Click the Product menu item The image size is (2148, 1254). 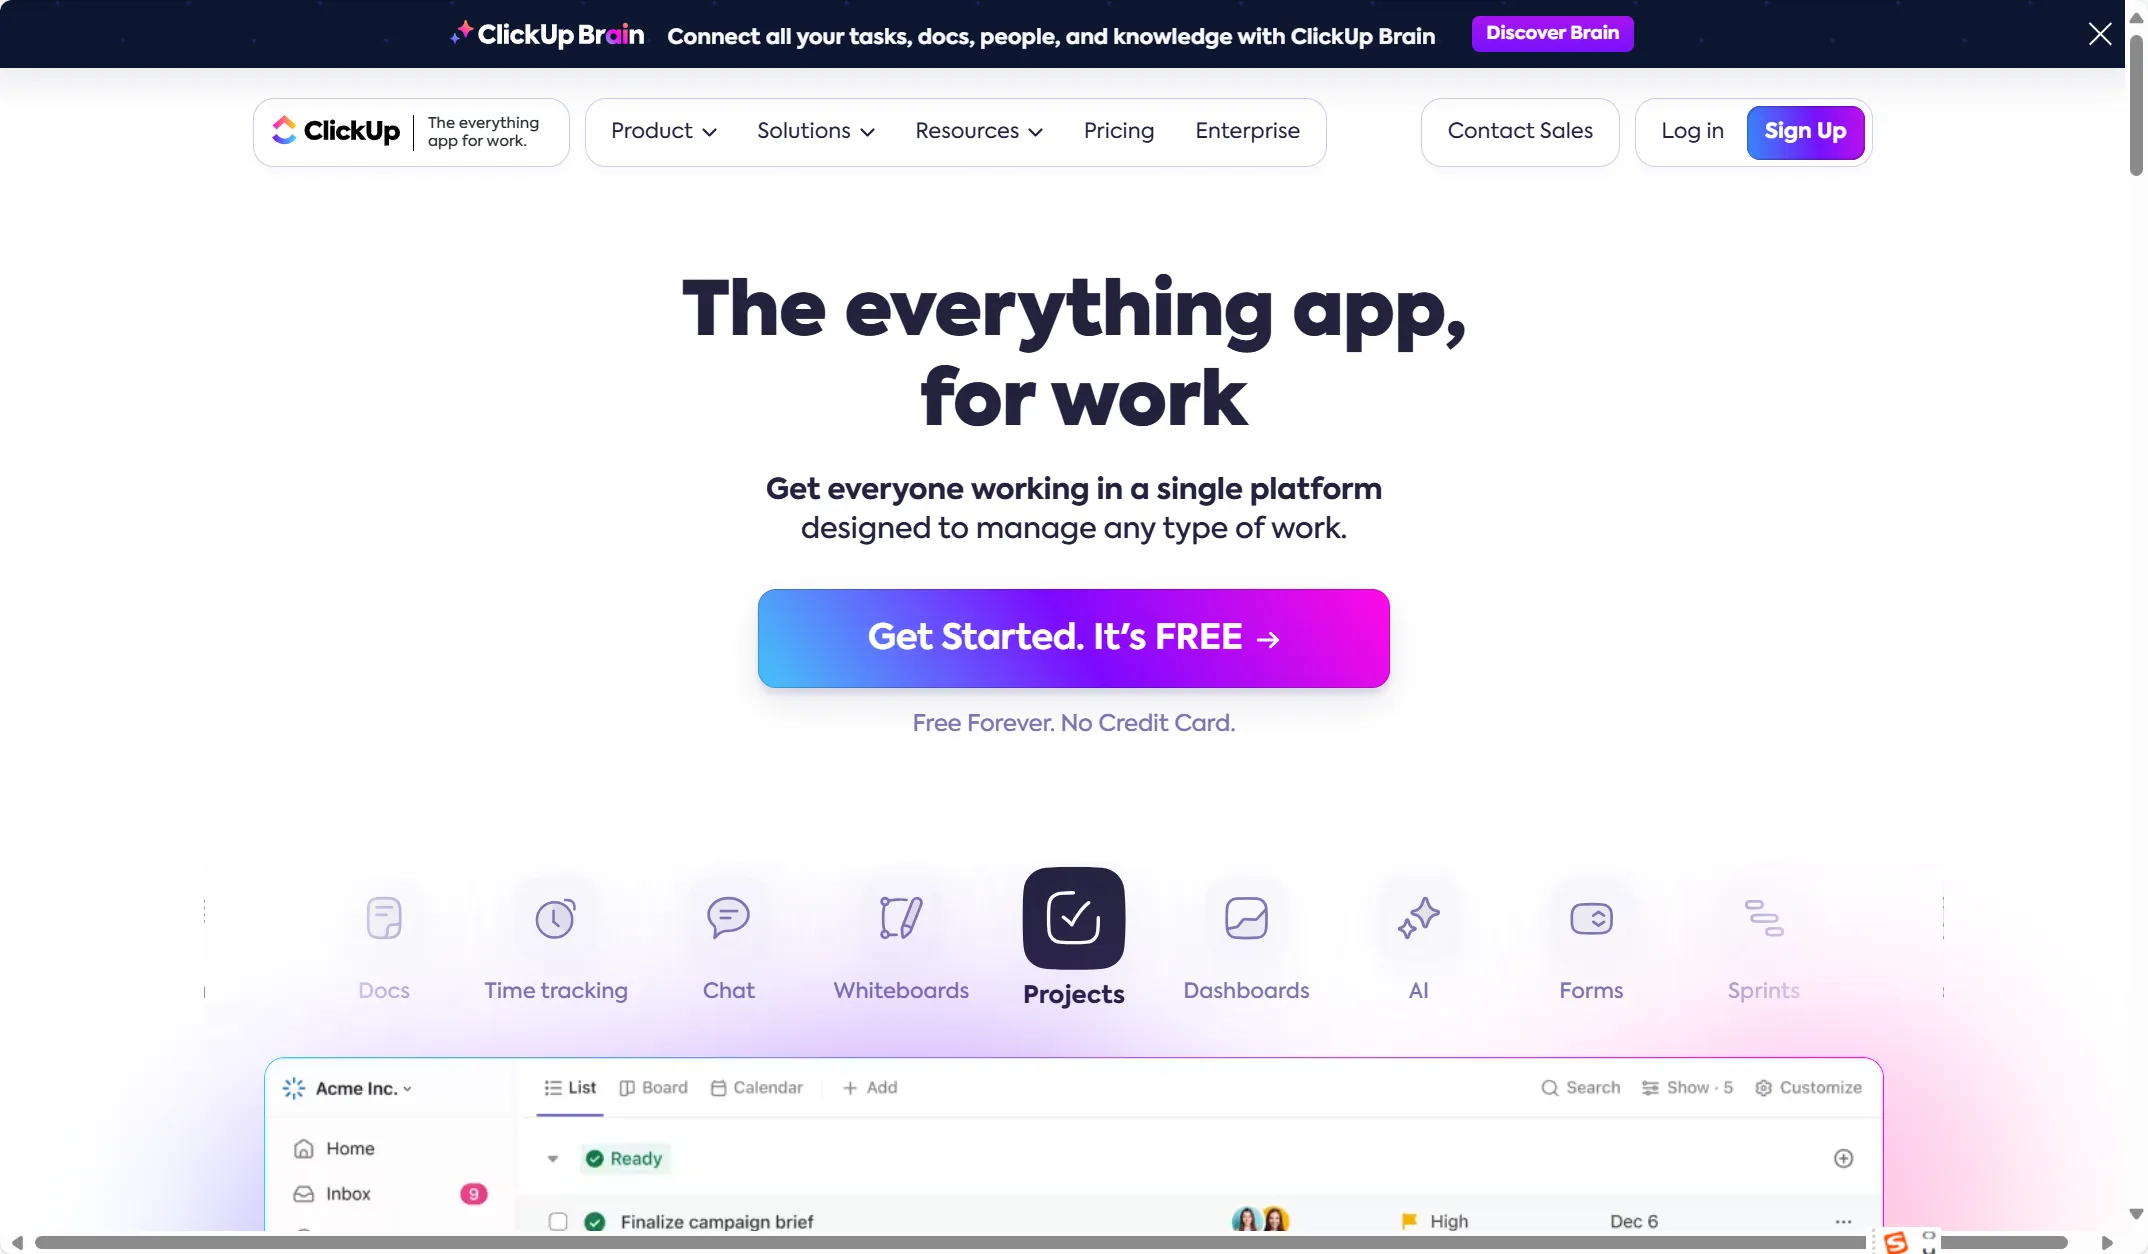661,133
